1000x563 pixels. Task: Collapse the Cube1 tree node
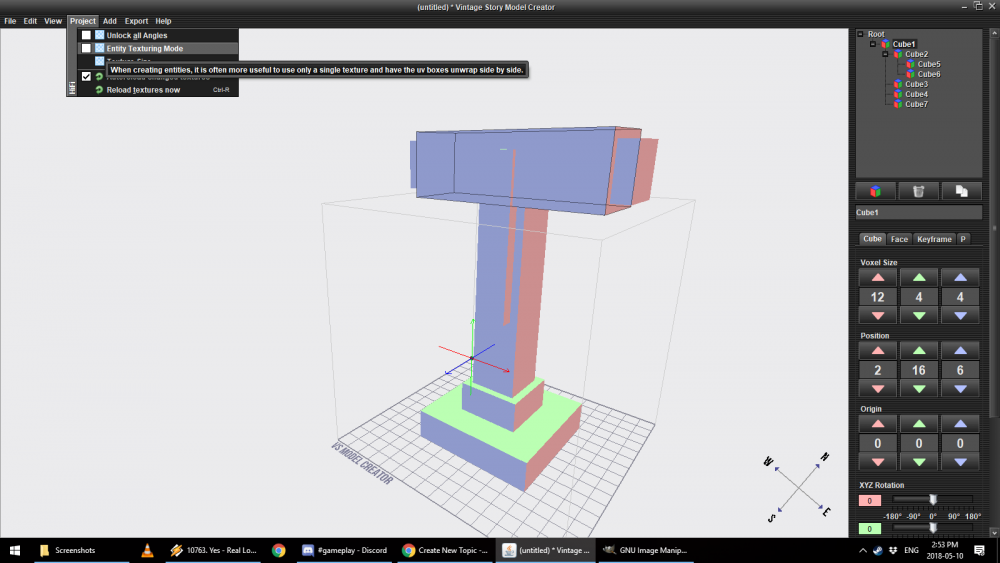[x=873, y=44]
